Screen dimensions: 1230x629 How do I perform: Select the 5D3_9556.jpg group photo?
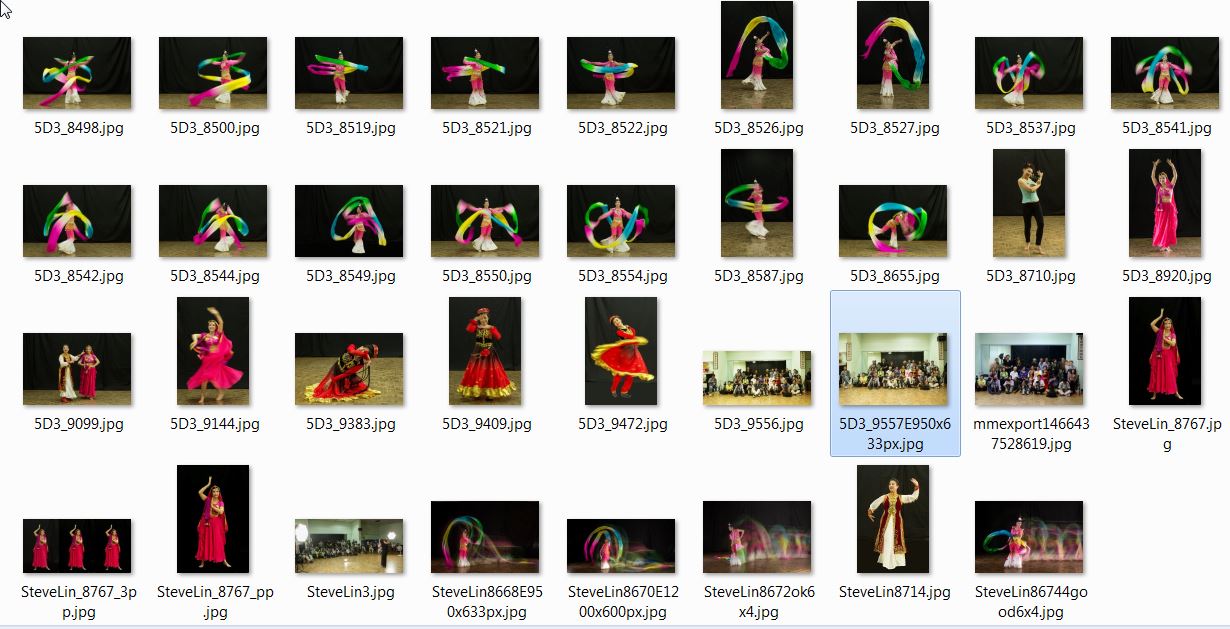point(757,378)
